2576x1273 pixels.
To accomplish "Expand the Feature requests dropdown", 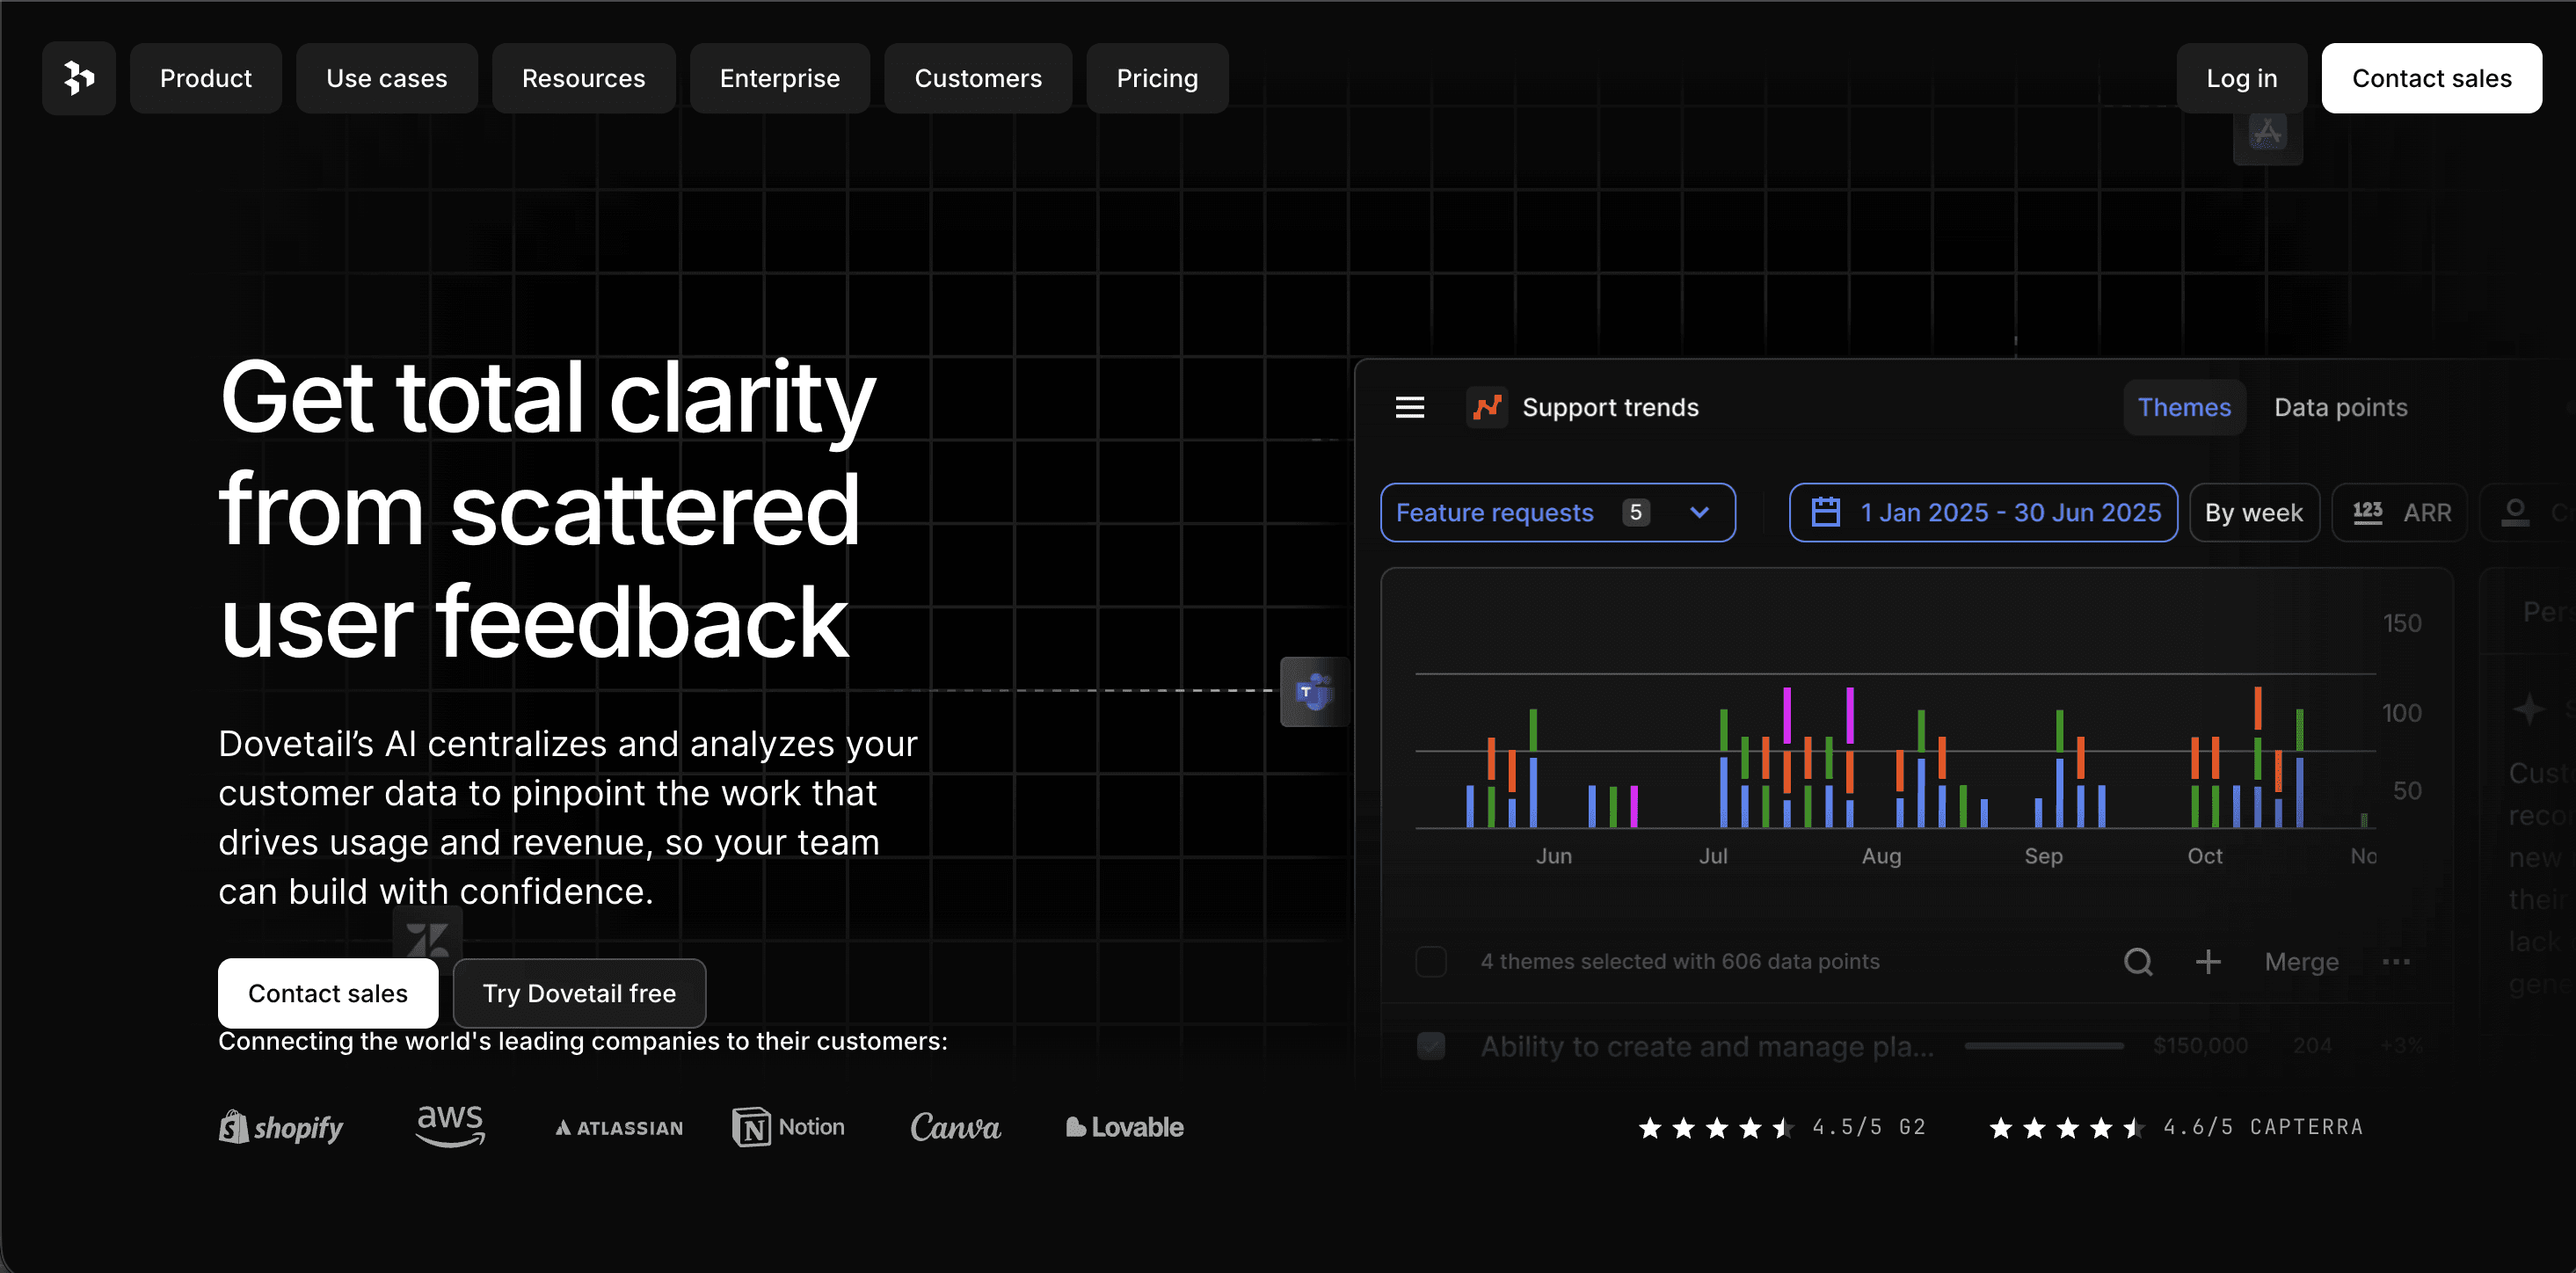I will (1557, 512).
